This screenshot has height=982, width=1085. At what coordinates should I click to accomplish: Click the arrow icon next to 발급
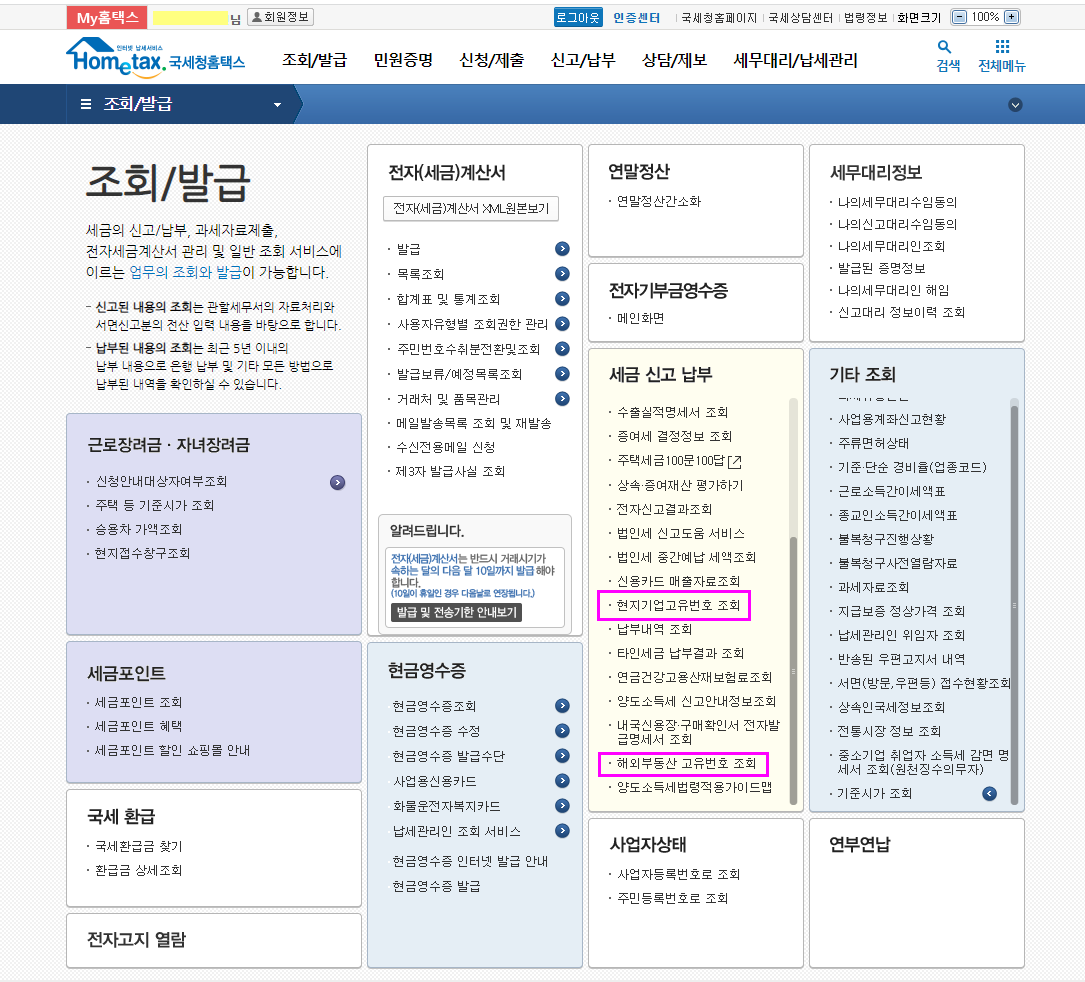tap(562, 248)
